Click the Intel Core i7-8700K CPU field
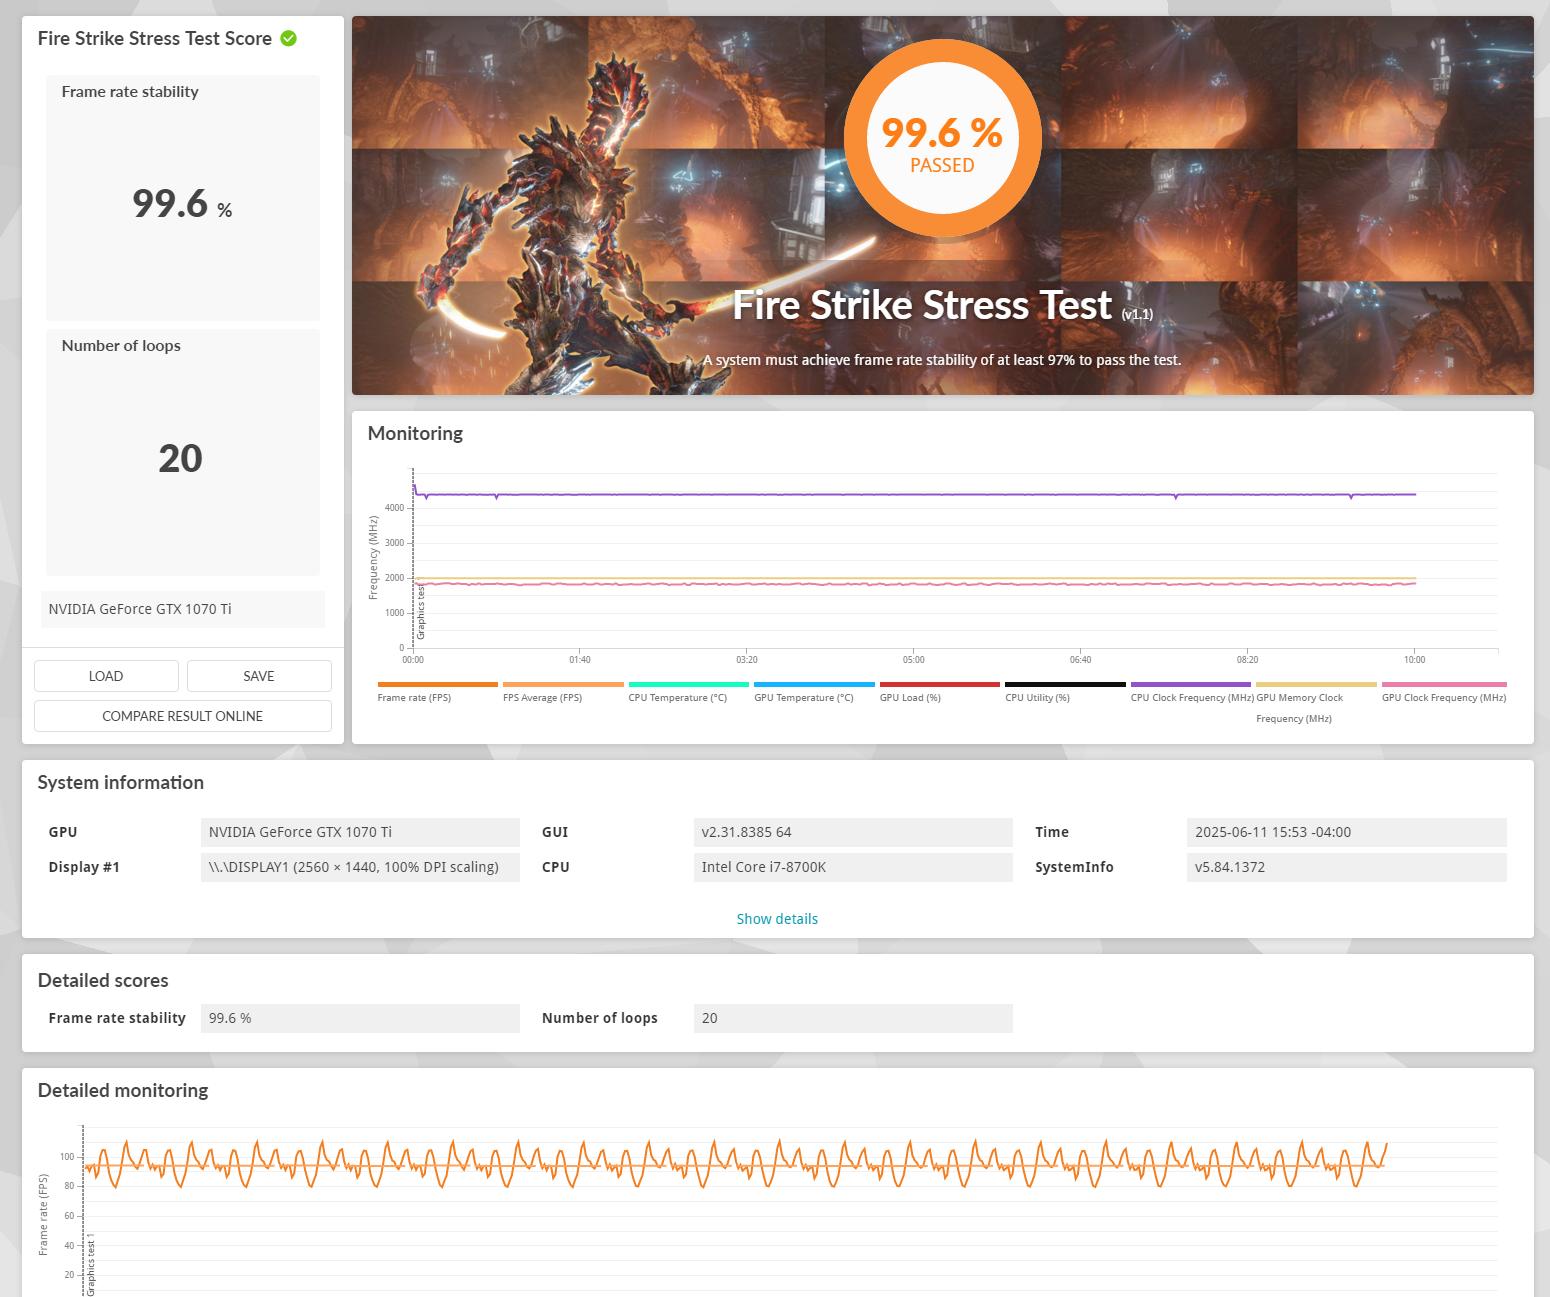1550x1297 pixels. (852, 867)
